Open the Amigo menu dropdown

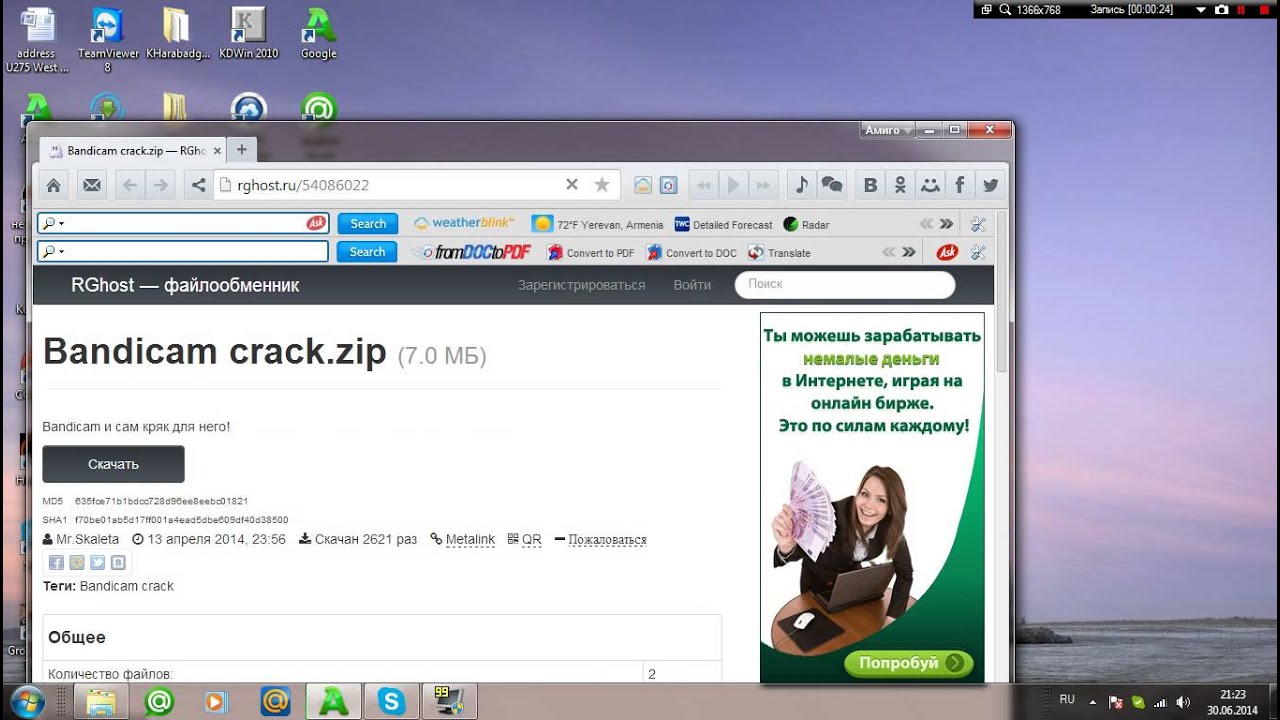coord(888,130)
